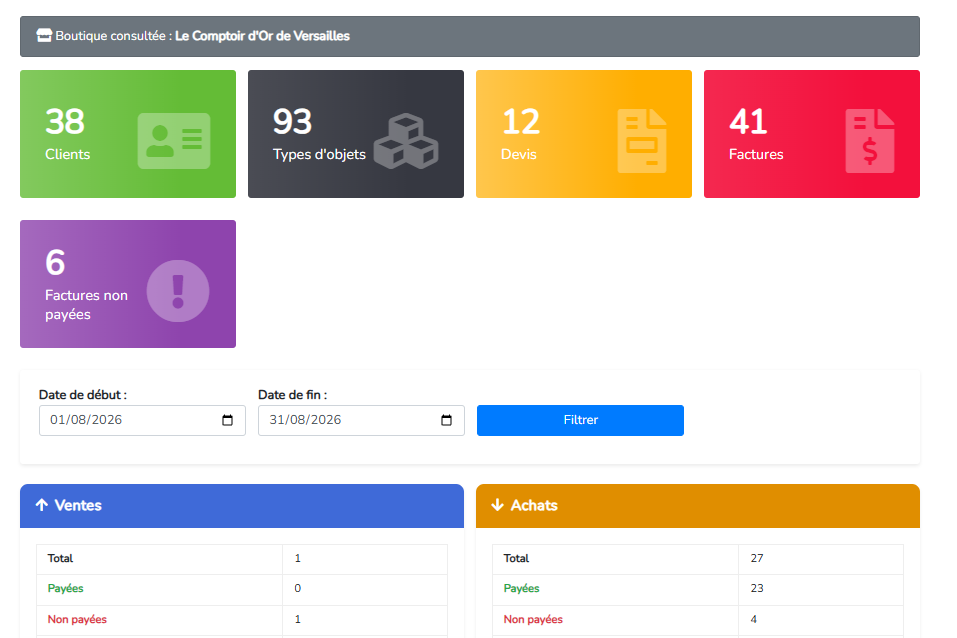Click the down arrow icon beside Achats
Screen dimensions: 957x638
[x=497, y=505]
